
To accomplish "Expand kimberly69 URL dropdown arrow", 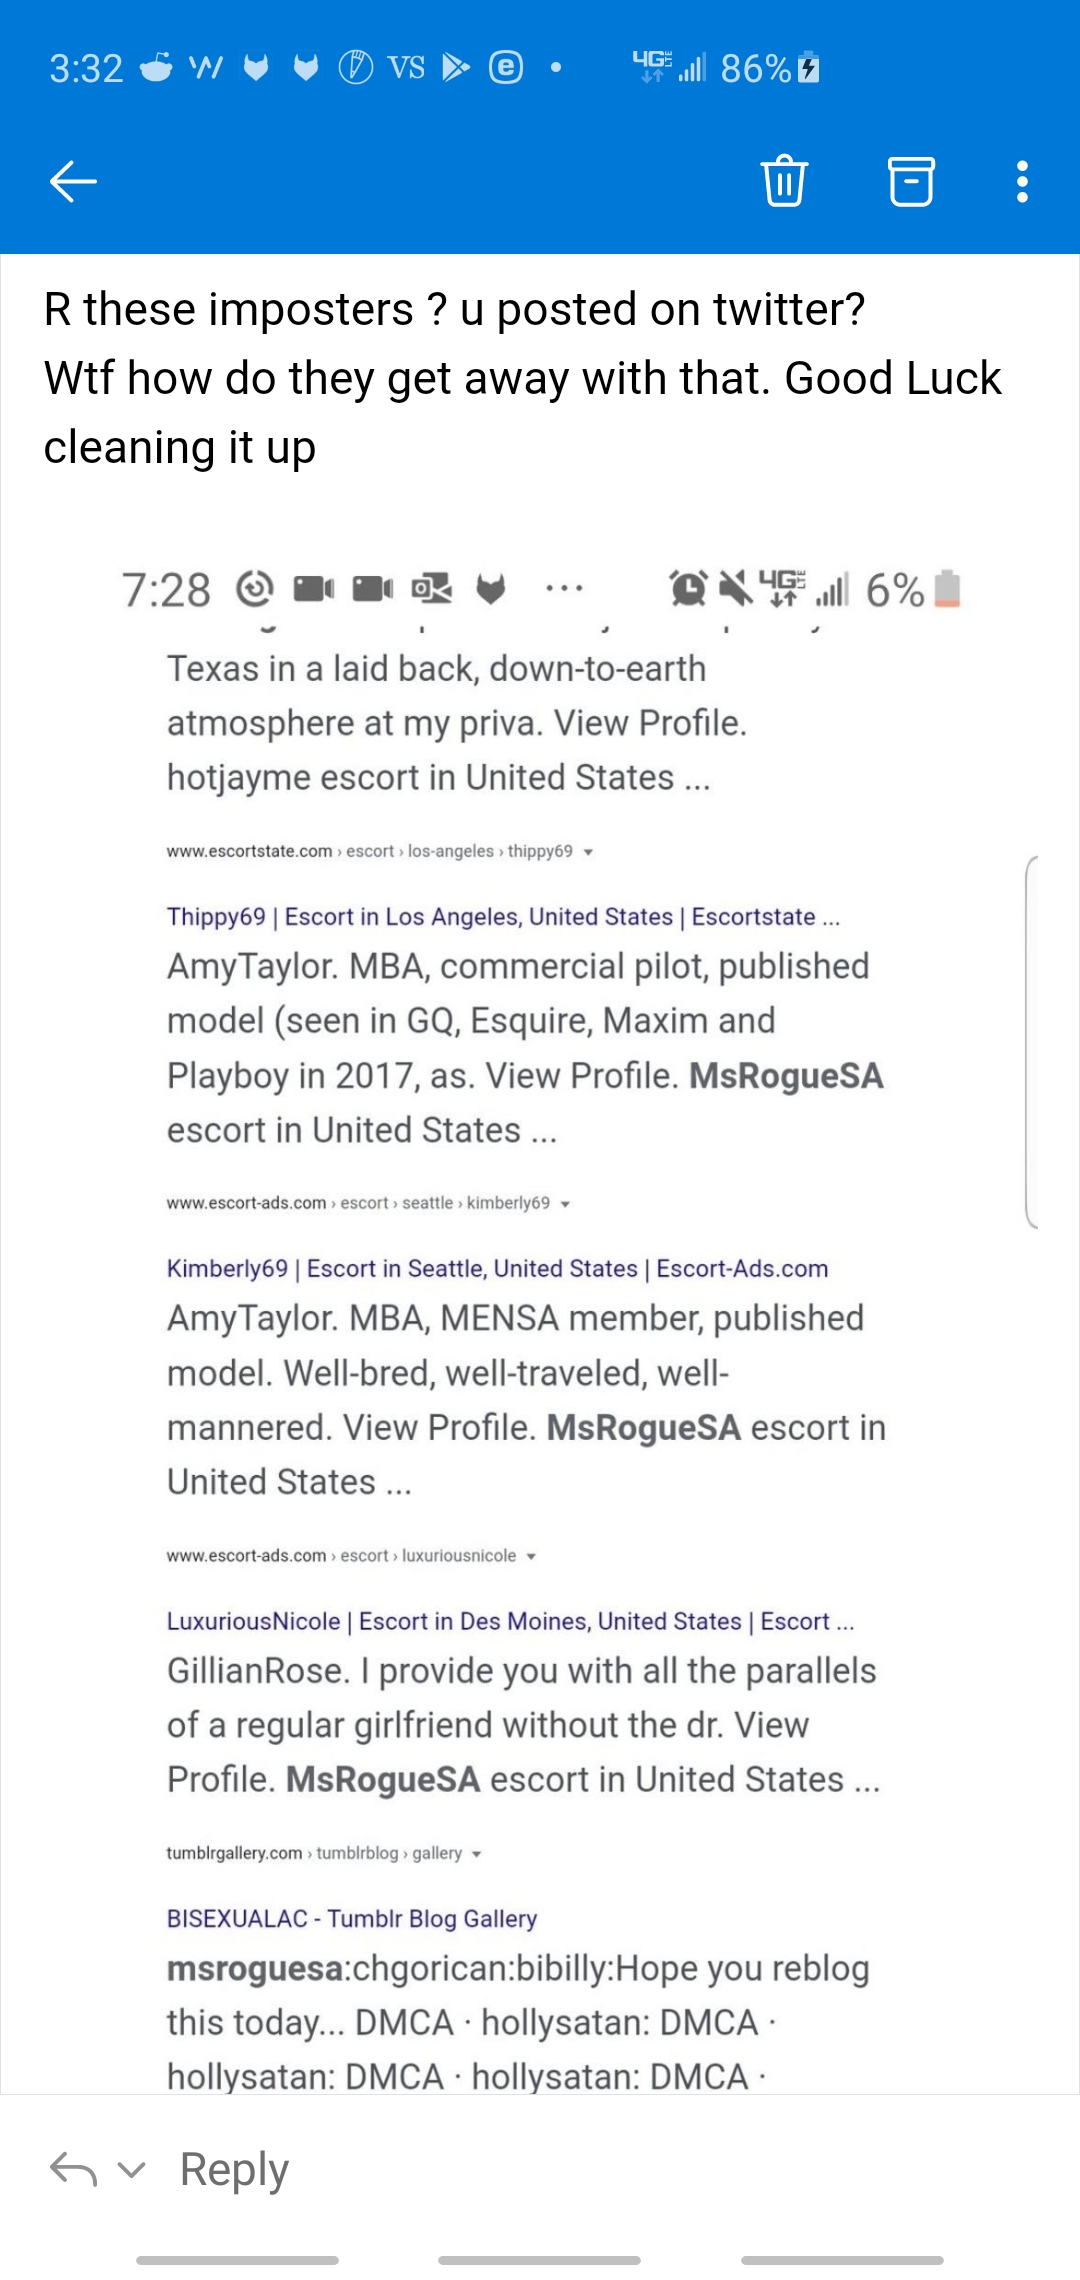I will [x=566, y=1204].
